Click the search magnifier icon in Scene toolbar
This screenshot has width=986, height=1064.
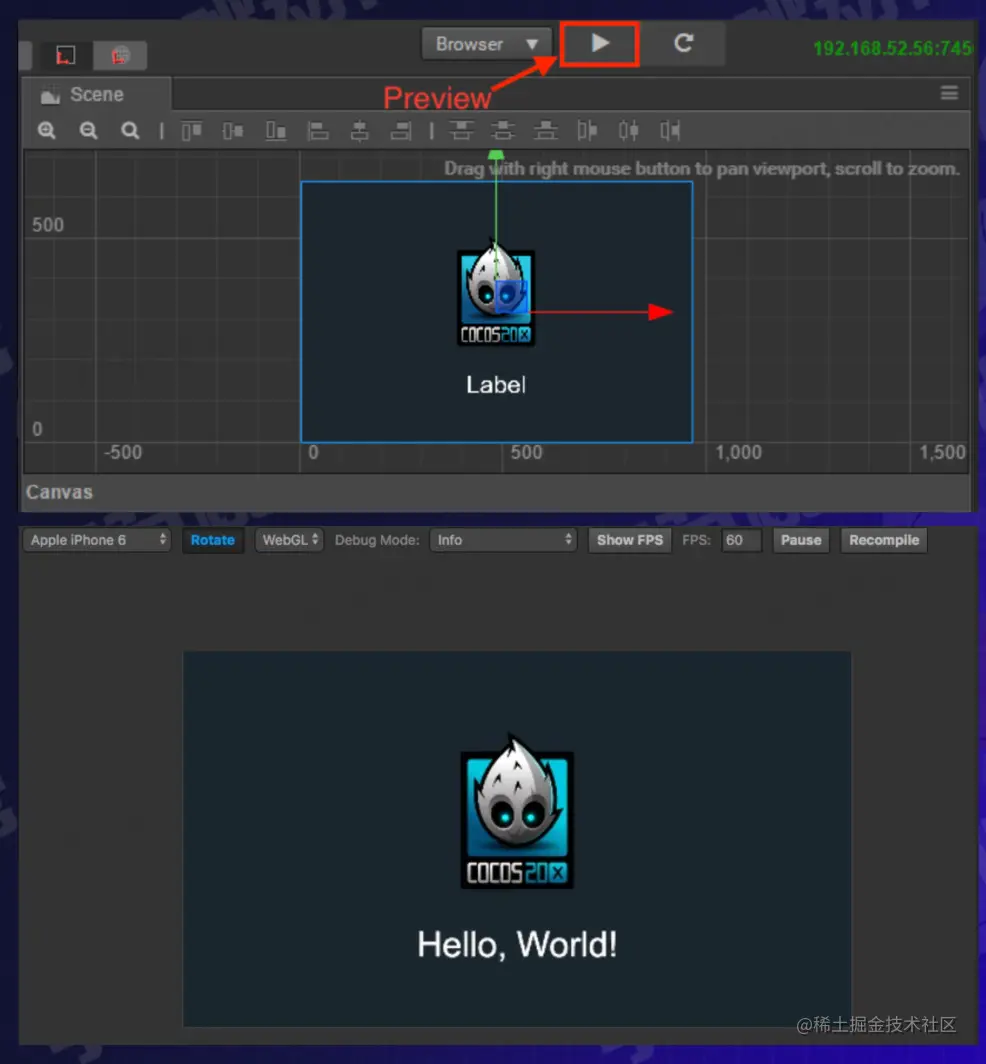point(128,130)
